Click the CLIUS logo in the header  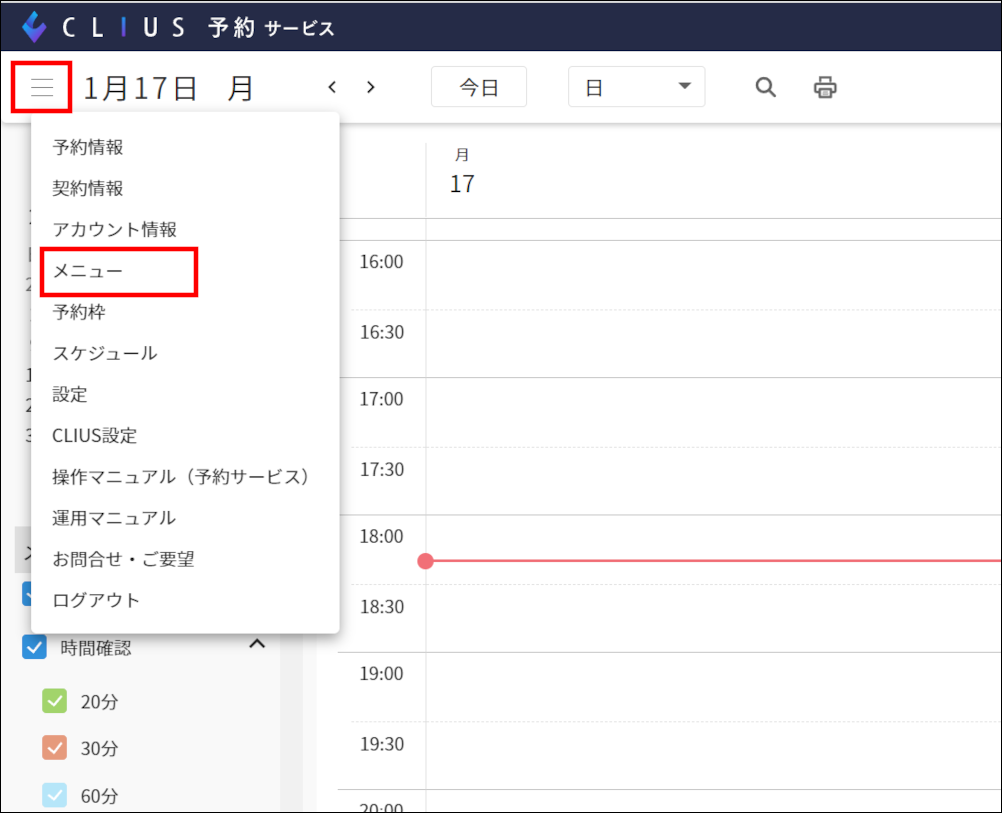coord(35,26)
